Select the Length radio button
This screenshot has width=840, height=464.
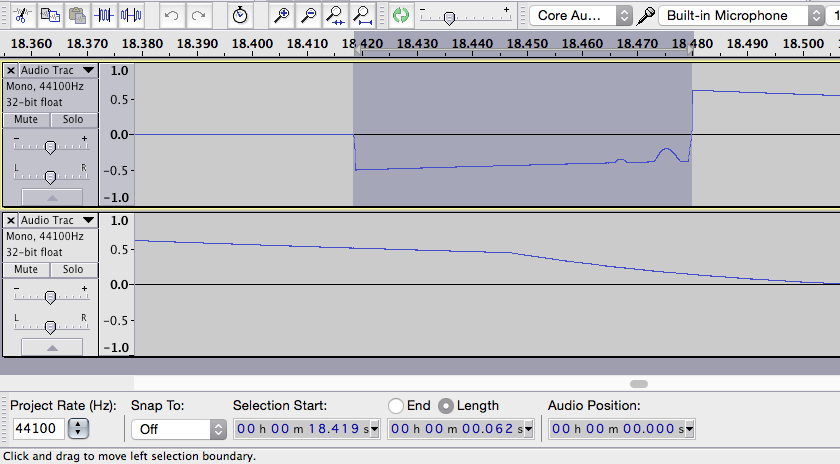pyautogui.click(x=446, y=406)
